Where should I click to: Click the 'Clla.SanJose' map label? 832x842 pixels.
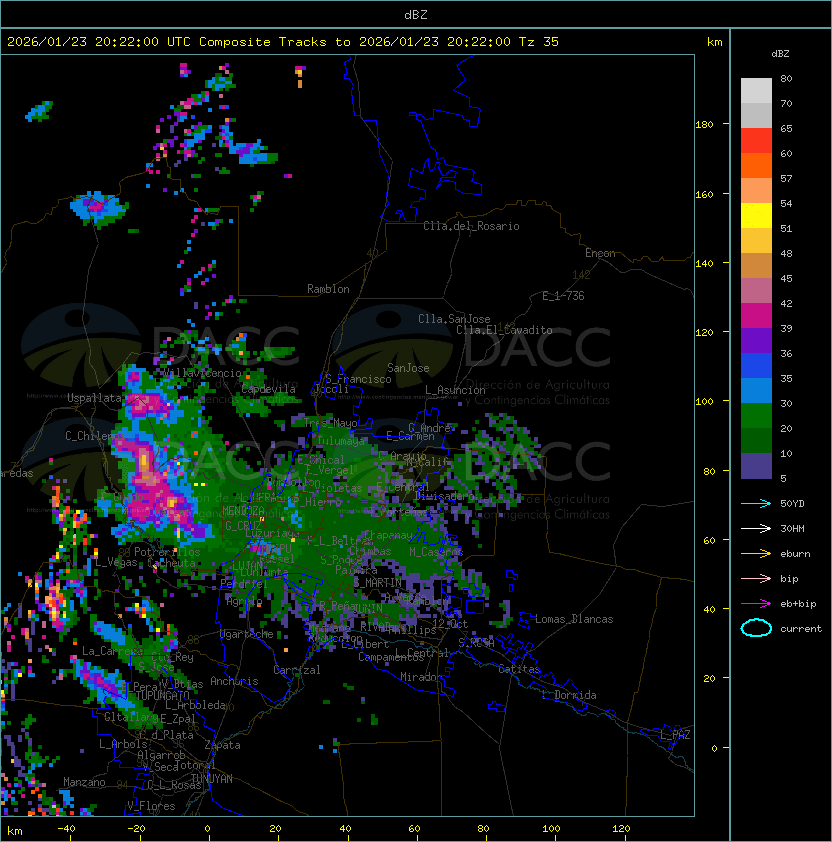454,319
